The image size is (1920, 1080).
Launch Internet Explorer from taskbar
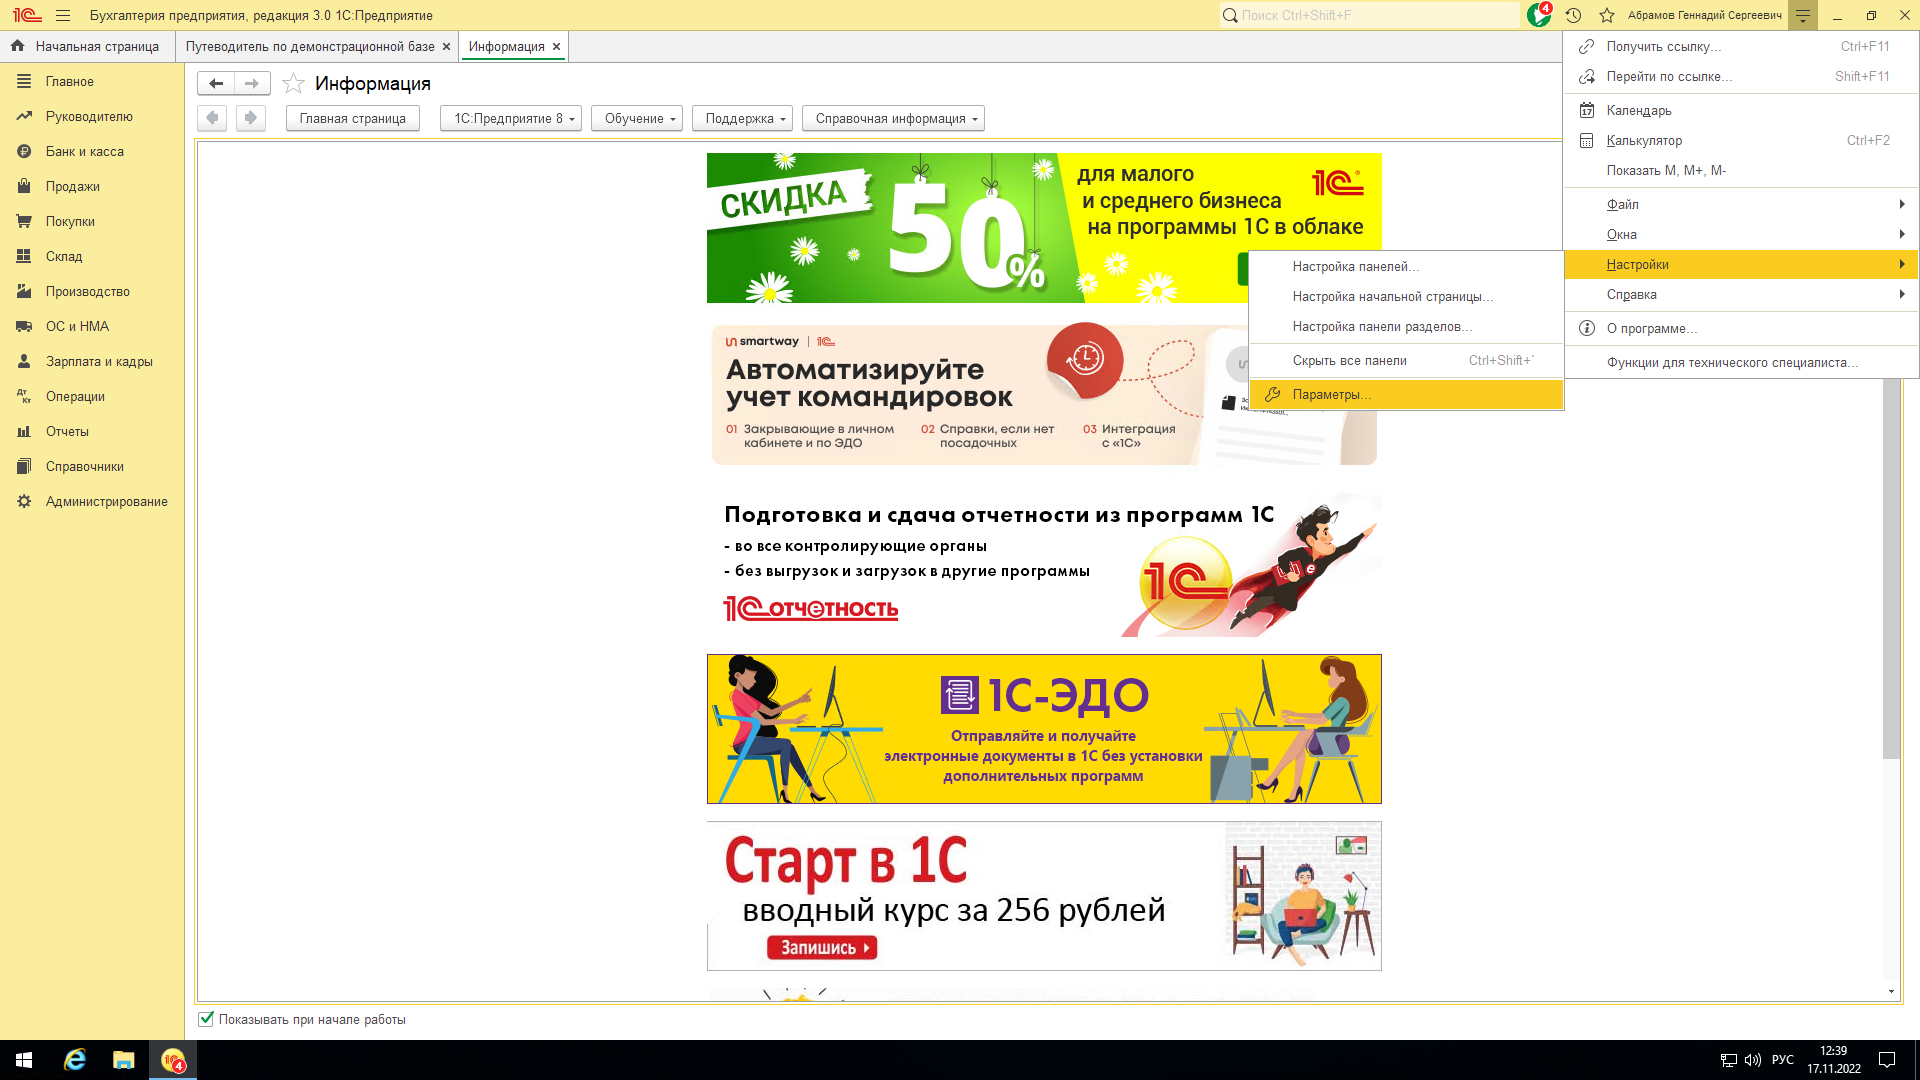[x=75, y=1060]
